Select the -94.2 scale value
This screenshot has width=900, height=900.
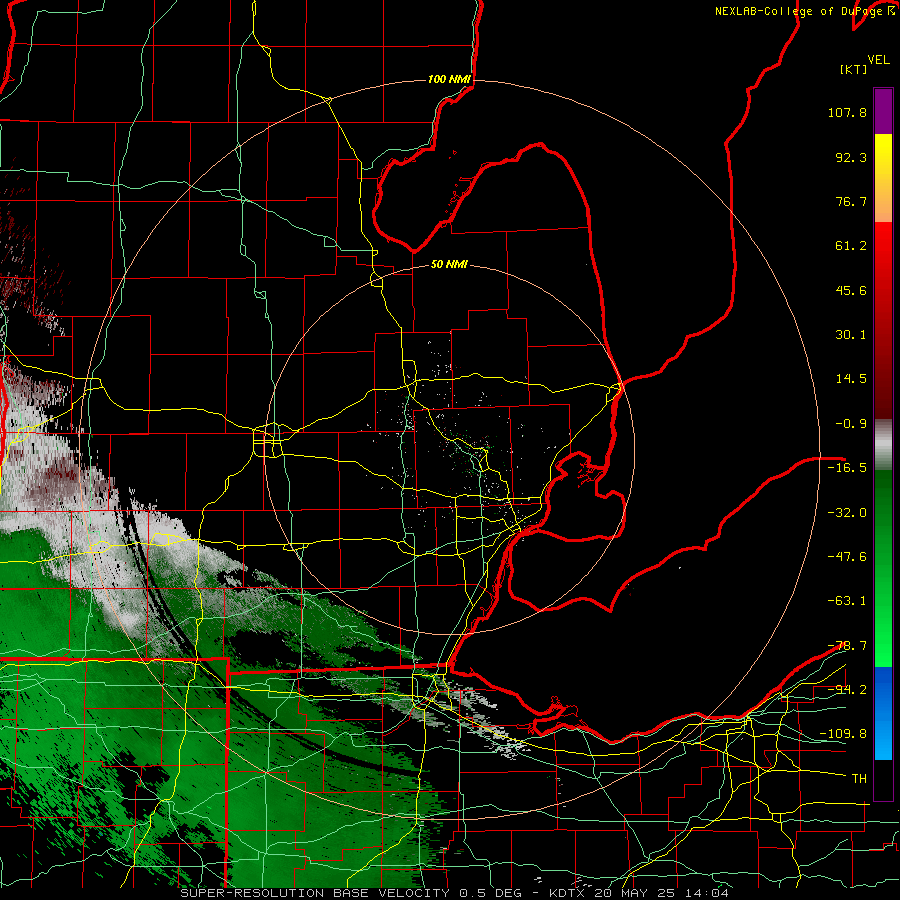tap(847, 689)
